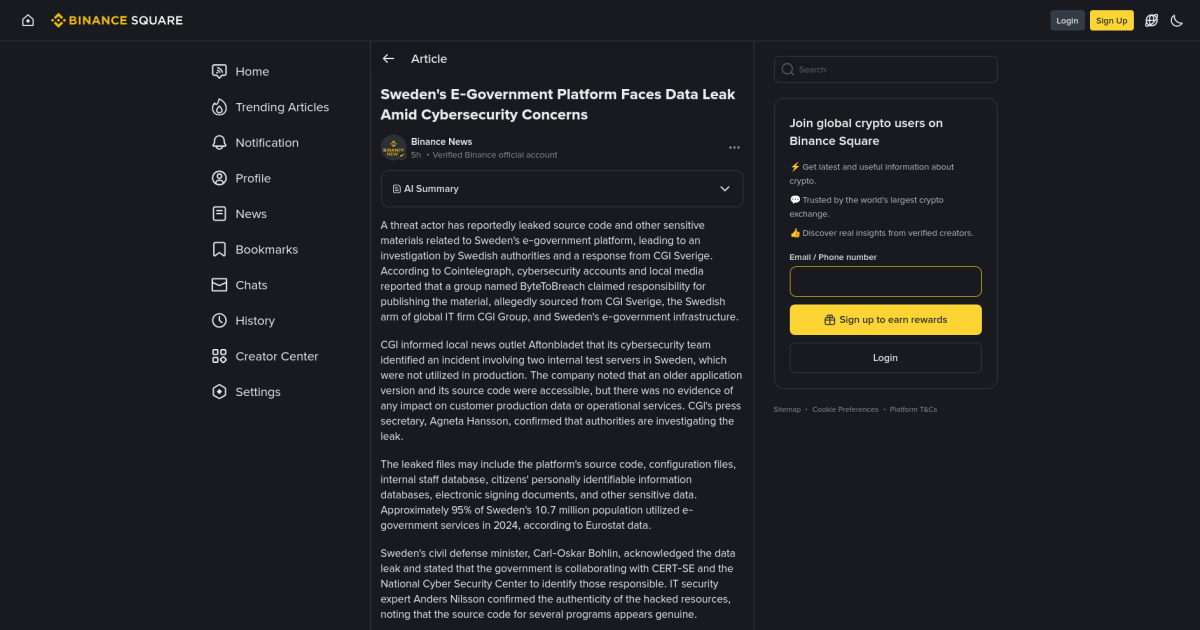Click Sign up to earn rewards
This screenshot has width=1200, height=630.
(885, 320)
